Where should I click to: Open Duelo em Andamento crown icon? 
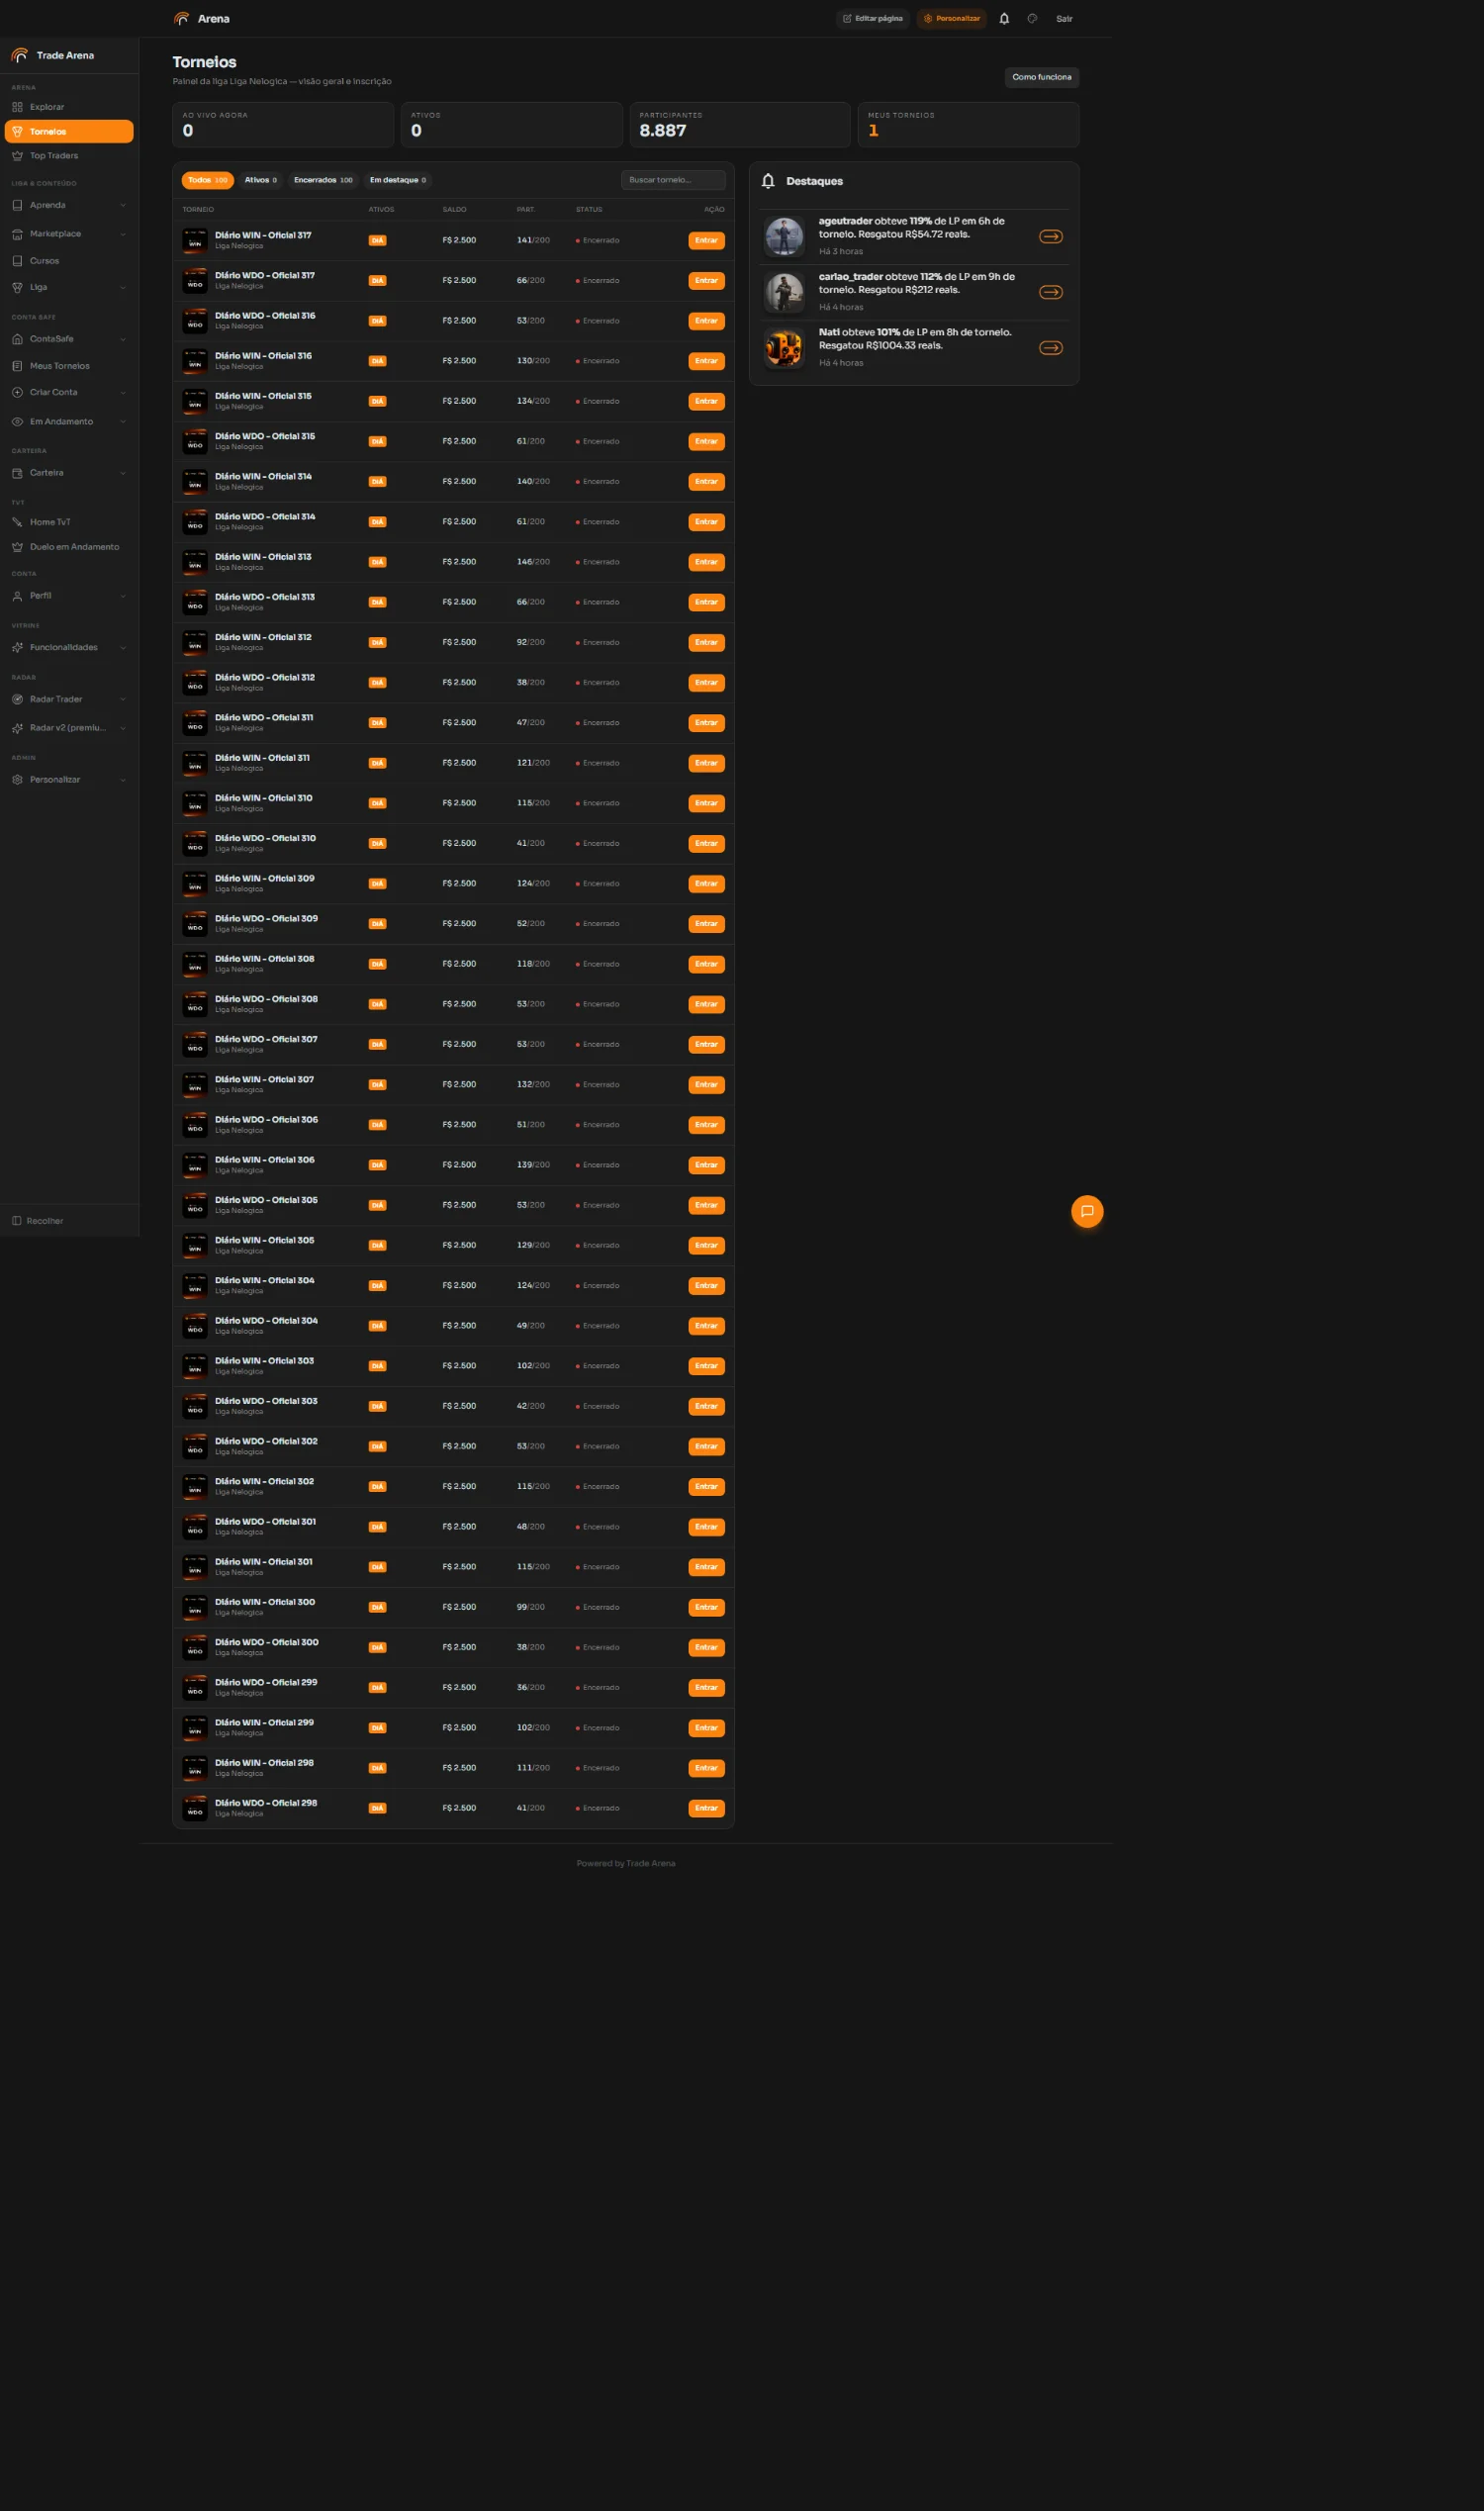coord(17,547)
